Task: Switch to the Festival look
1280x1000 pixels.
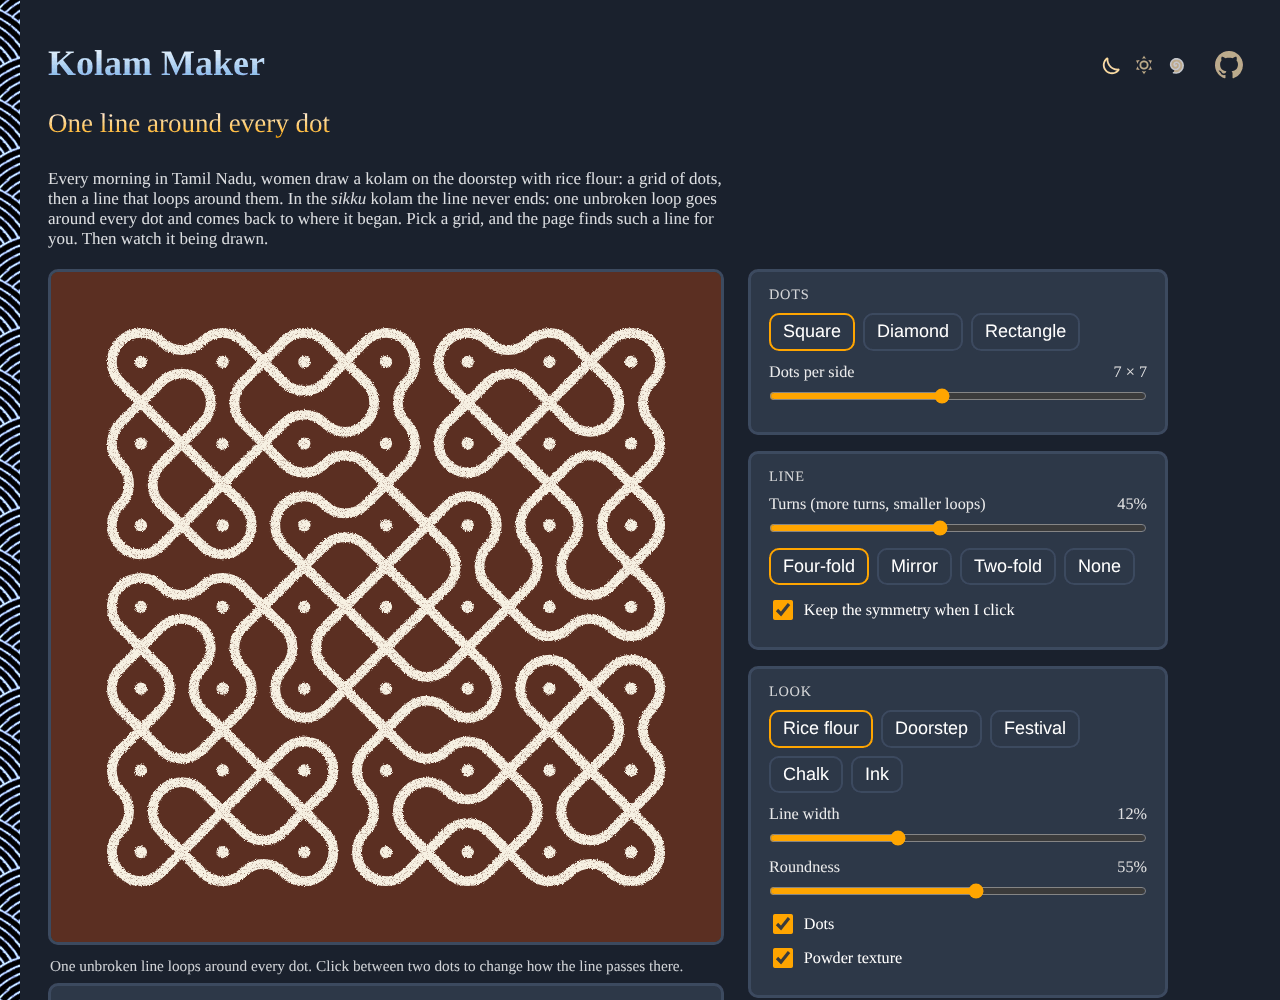Action: pos(1035,729)
